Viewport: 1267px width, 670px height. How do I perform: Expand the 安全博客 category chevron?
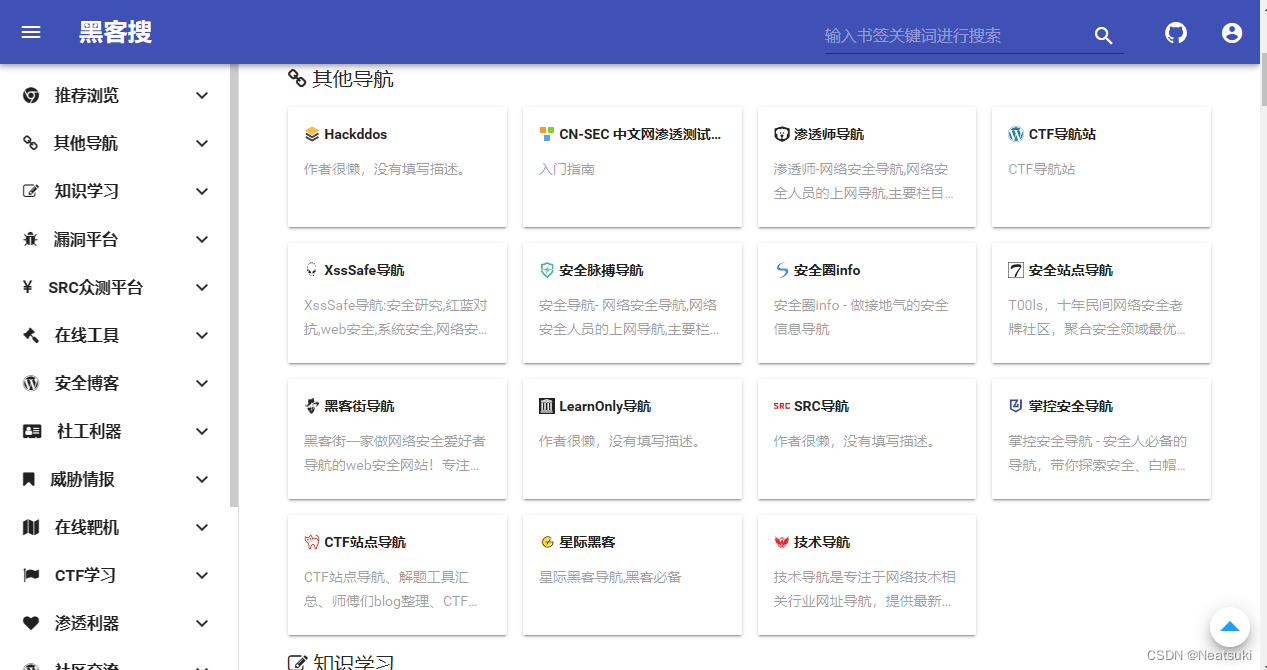pos(201,383)
